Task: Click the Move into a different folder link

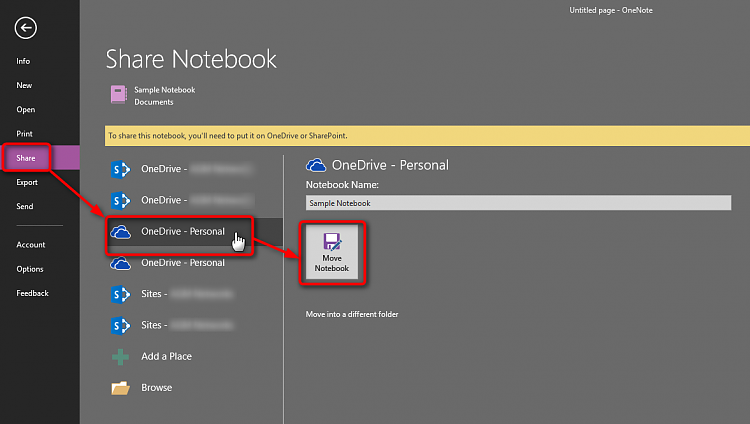Action: (x=352, y=314)
